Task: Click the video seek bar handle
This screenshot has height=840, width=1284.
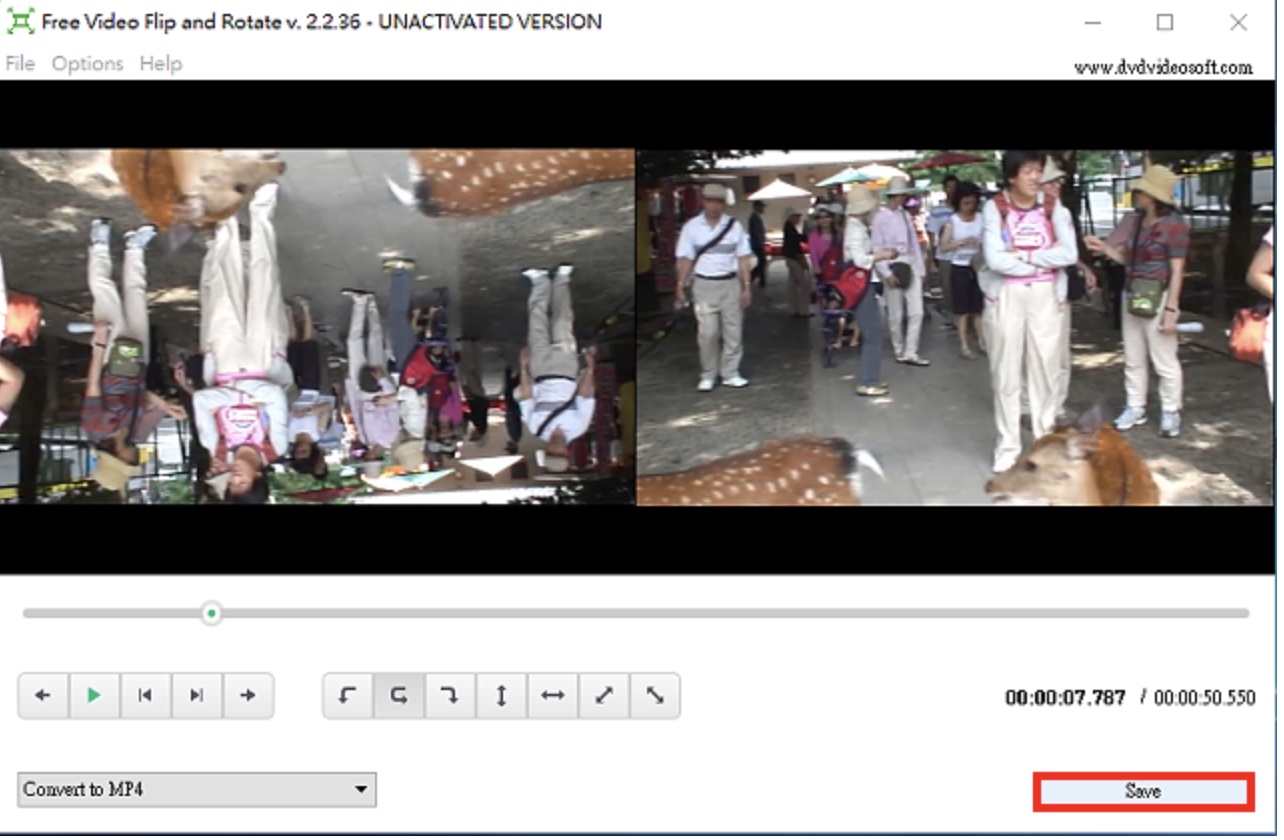Action: (x=212, y=616)
